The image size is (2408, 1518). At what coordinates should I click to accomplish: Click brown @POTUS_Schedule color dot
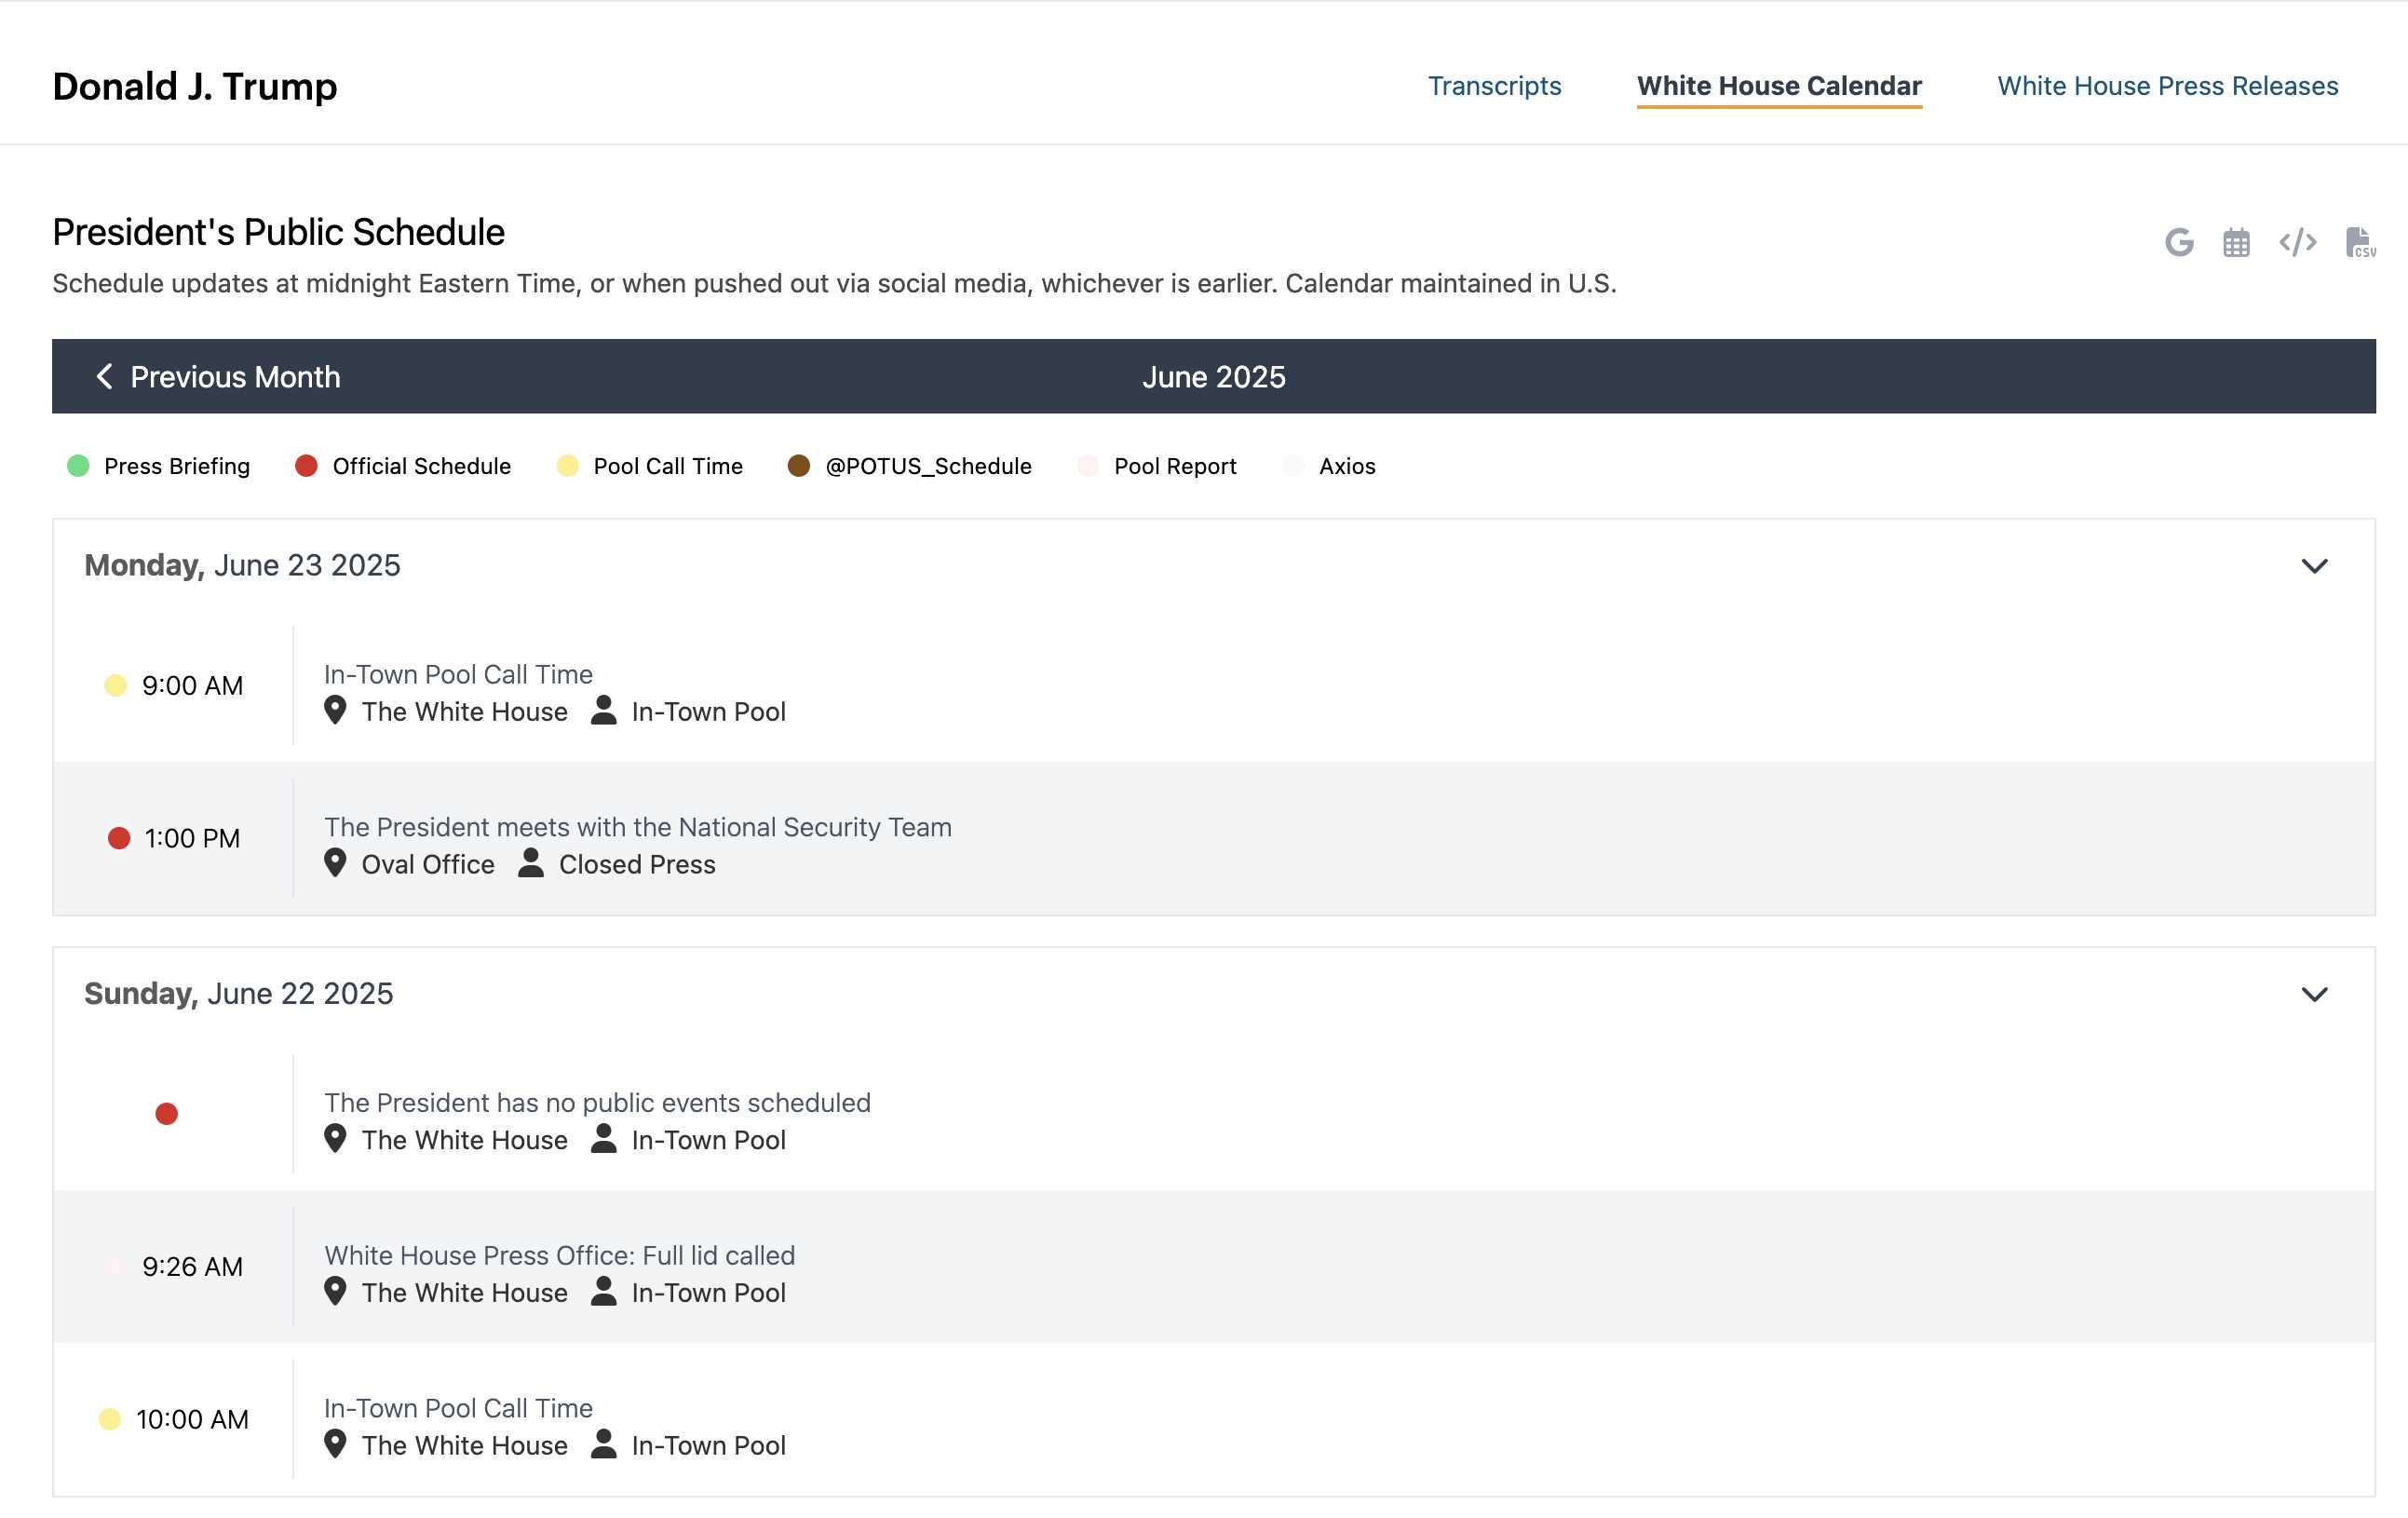tap(798, 466)
